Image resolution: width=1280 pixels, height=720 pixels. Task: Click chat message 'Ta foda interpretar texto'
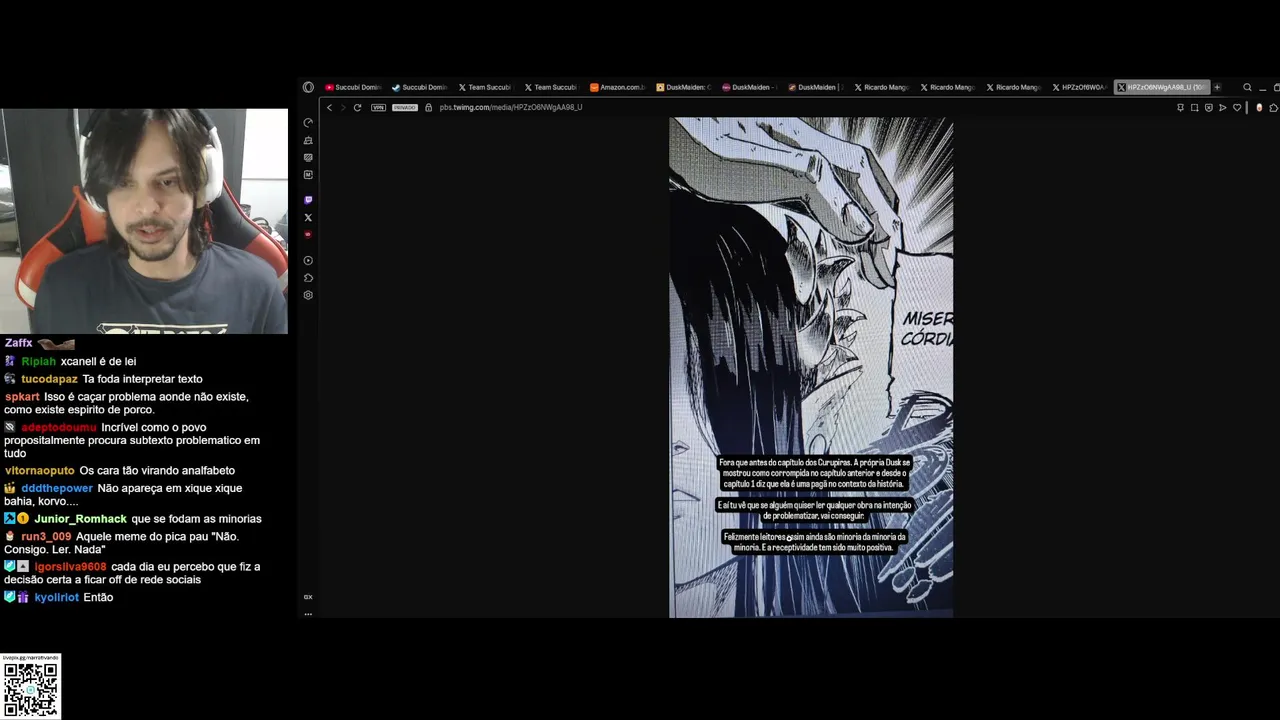[x=142, y=379]
